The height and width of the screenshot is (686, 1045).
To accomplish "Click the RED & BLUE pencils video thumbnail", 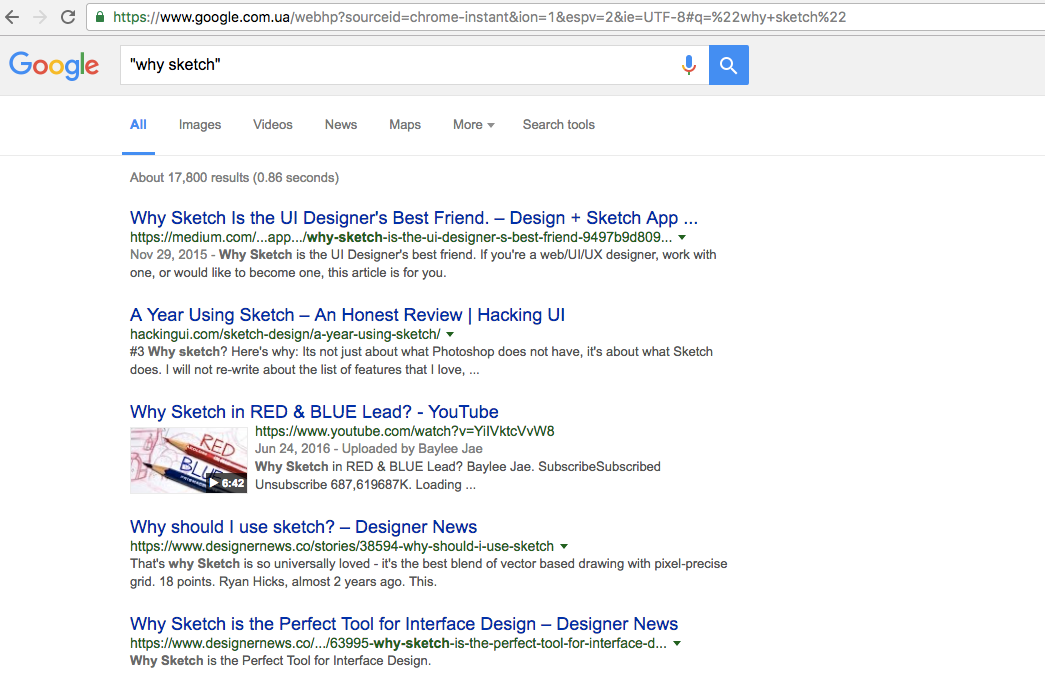I will [189, 461].
